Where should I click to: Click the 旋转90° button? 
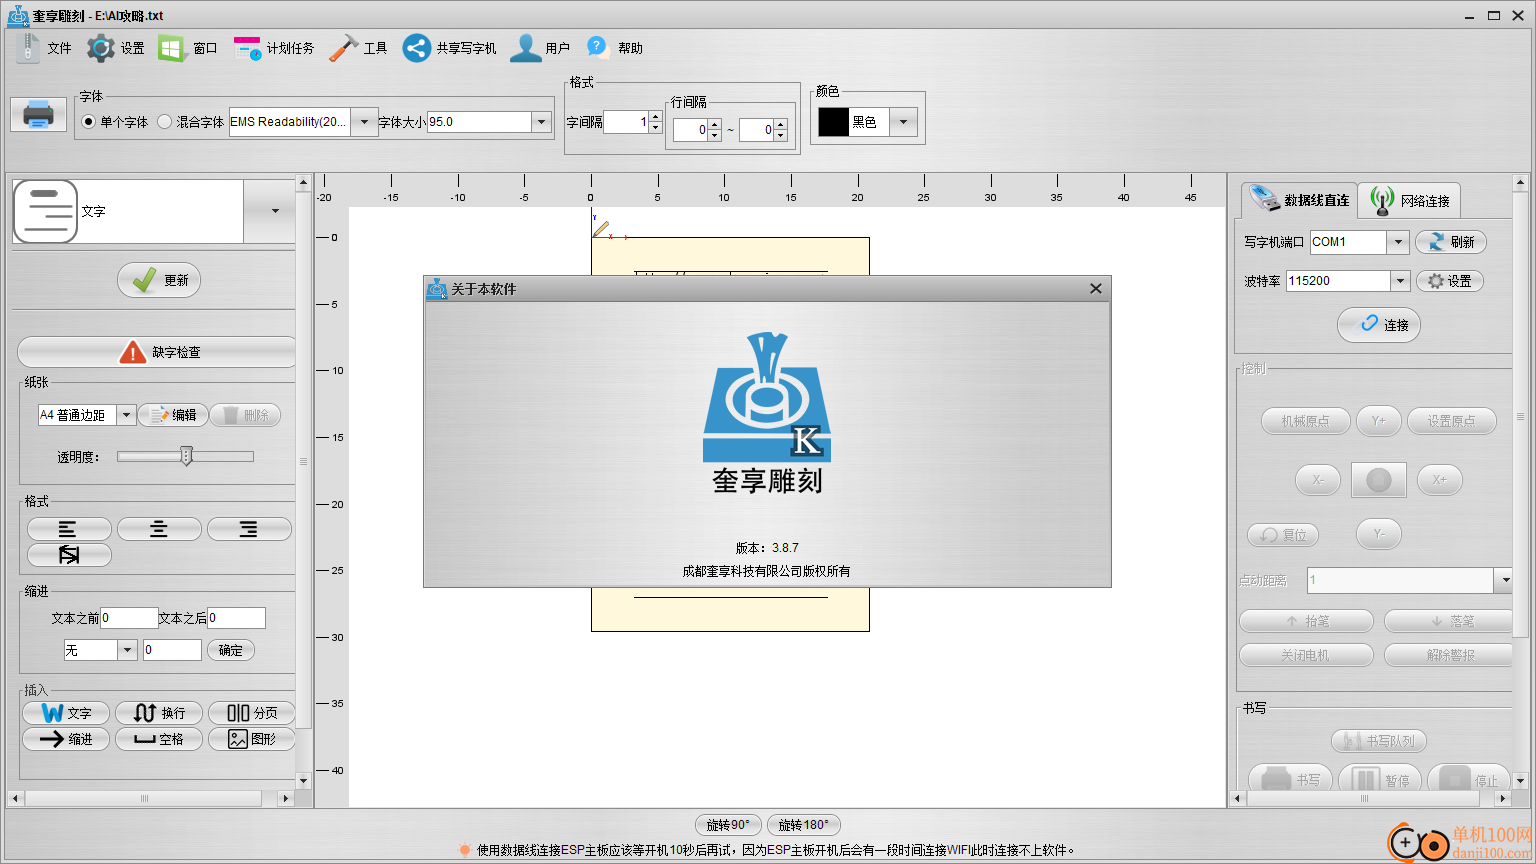(728, 825)
